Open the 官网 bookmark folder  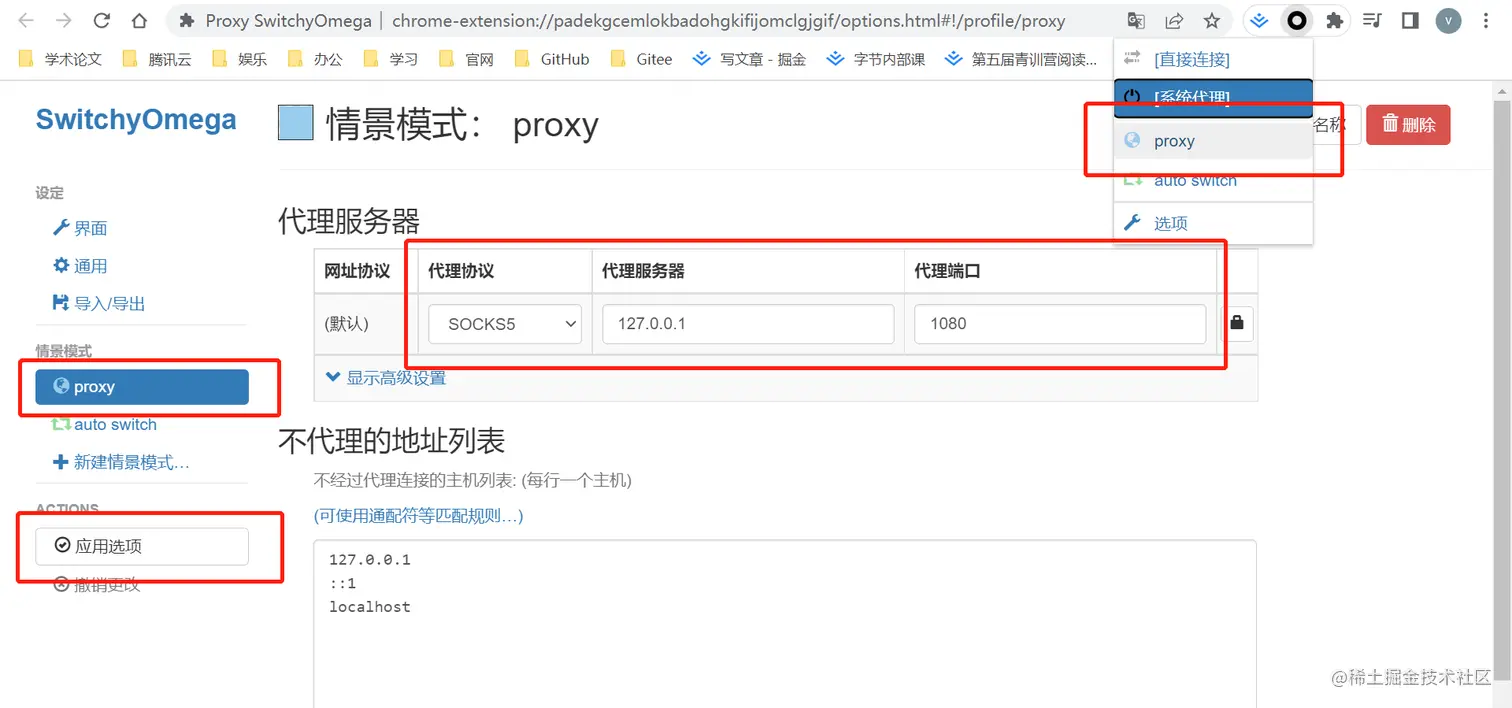click(x=467, y=59)
